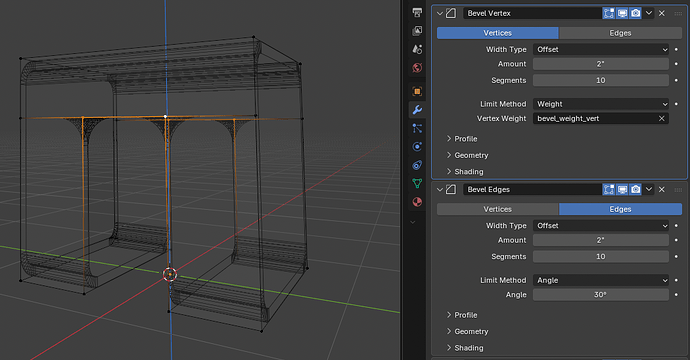Open Bevel Vertex Width Type dropdown
690x360 pixels.
pyautogui.click(x=601, y=49)
